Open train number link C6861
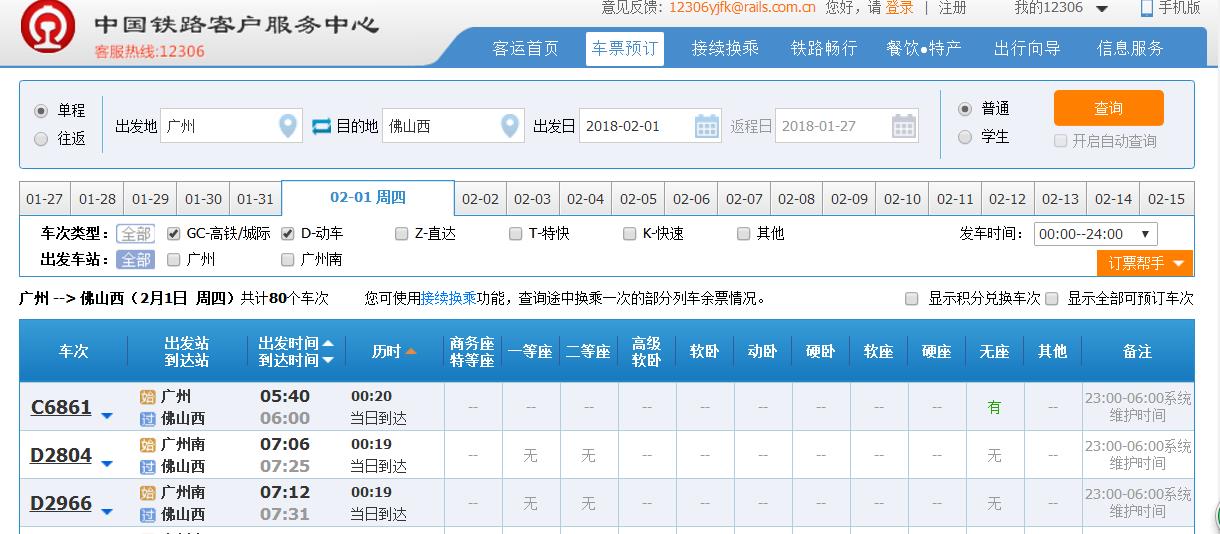This screenshot has width=1220, height=534. point(61,407)
